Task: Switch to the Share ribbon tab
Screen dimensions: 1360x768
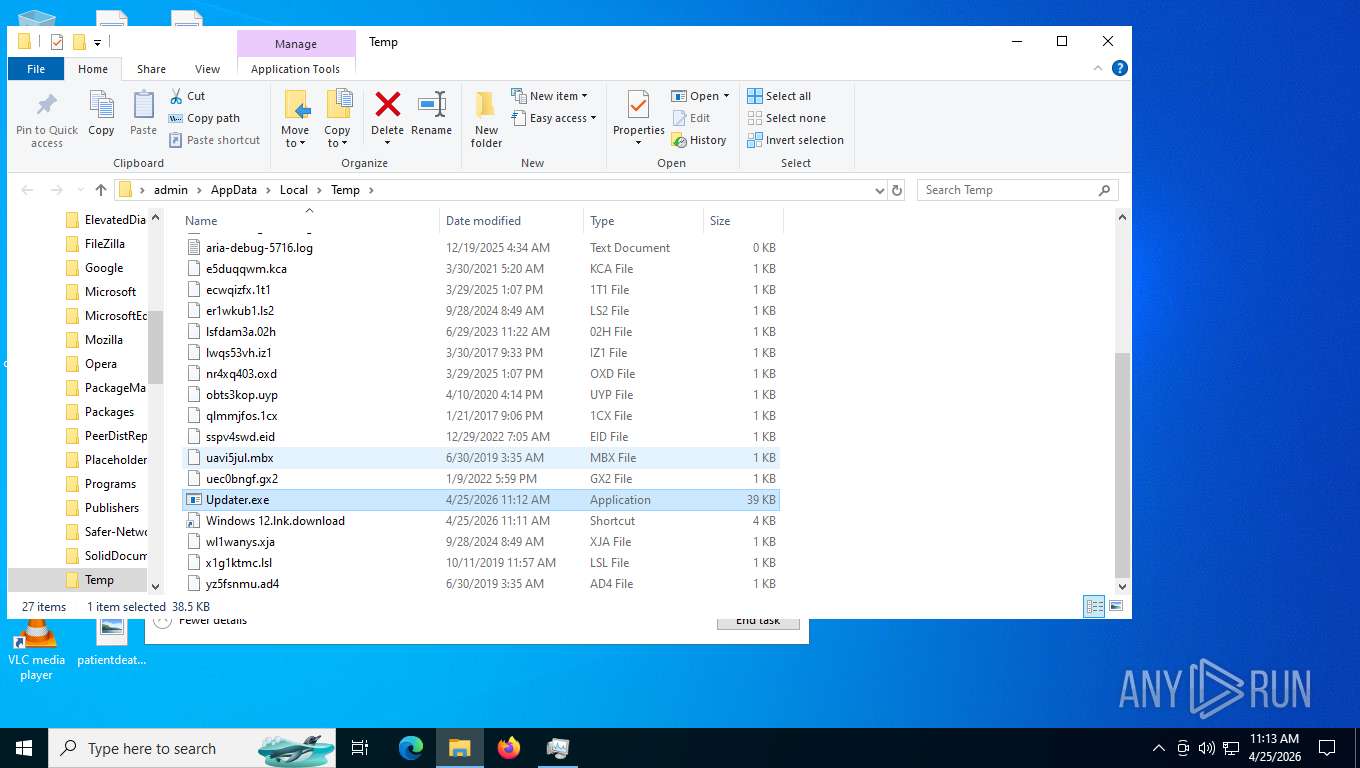Action: point(152,69)
